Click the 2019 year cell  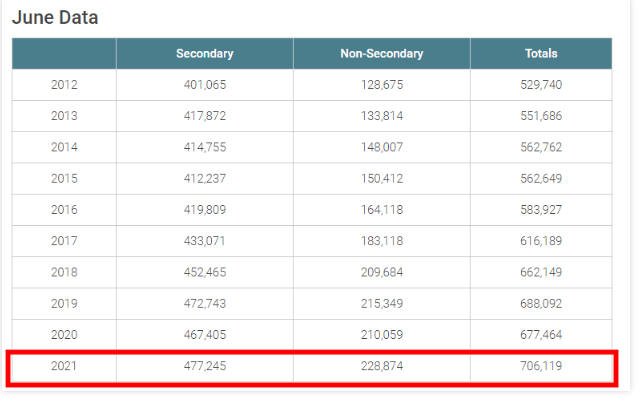tap(64, 303)
